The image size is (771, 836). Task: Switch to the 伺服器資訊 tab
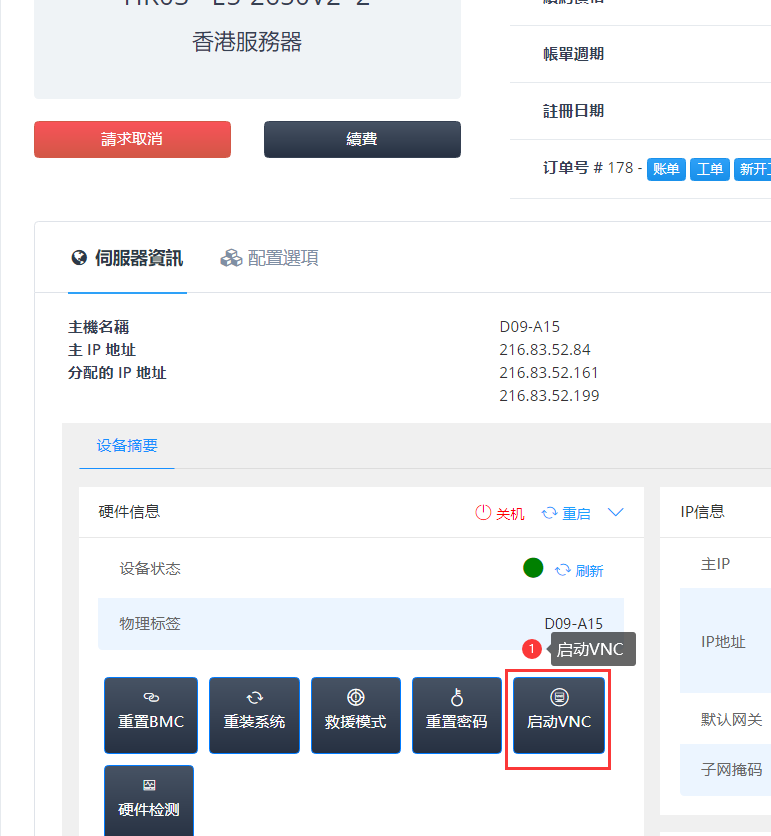click(127, 259)
